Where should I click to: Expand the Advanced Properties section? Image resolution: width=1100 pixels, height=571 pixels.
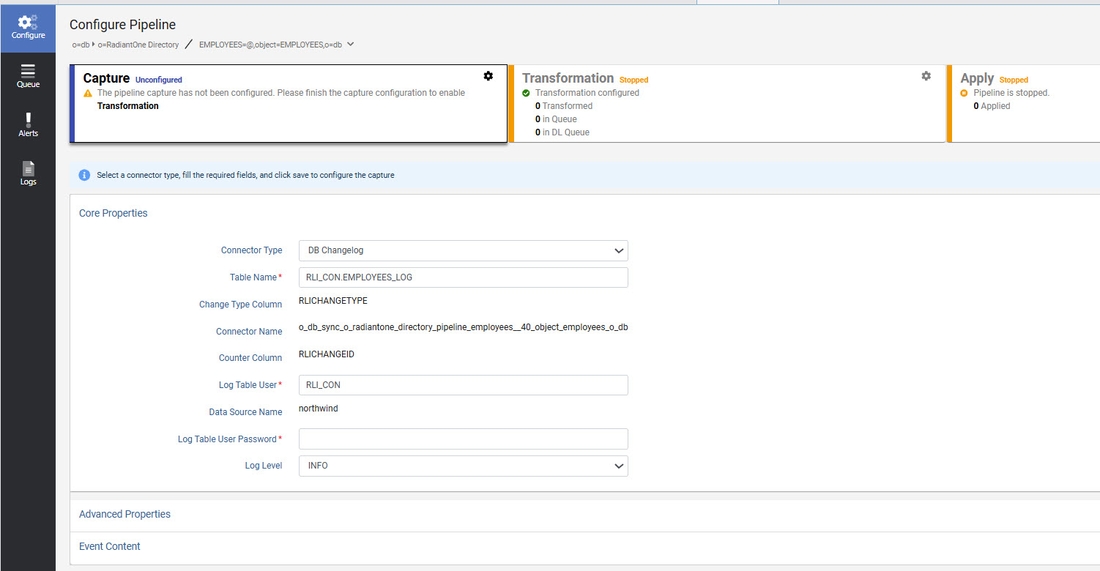point(125,514)
